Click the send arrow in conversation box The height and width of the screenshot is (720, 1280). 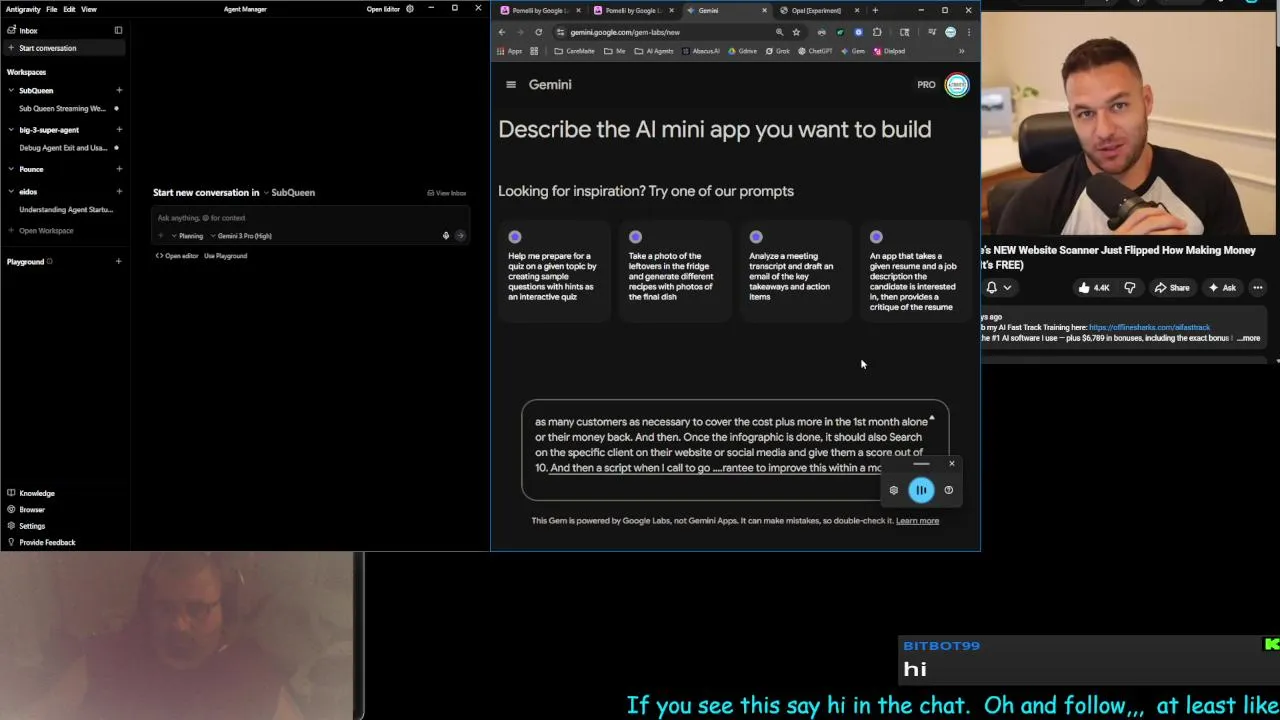point(460,236)
